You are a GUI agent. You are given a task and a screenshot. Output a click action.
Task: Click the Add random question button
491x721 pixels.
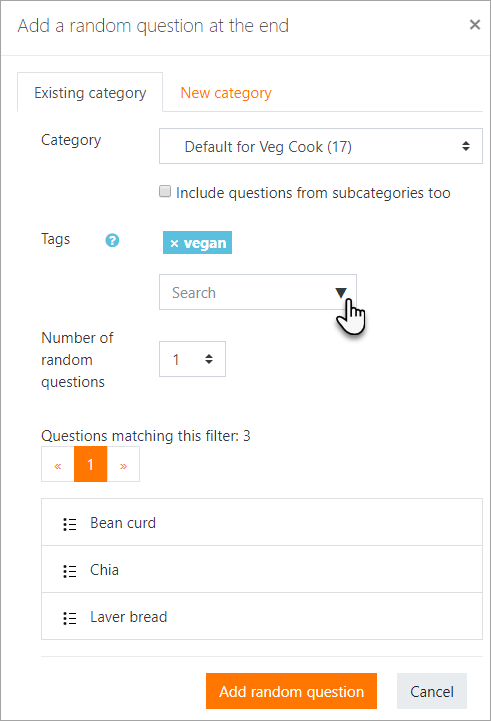click(291, 691)
